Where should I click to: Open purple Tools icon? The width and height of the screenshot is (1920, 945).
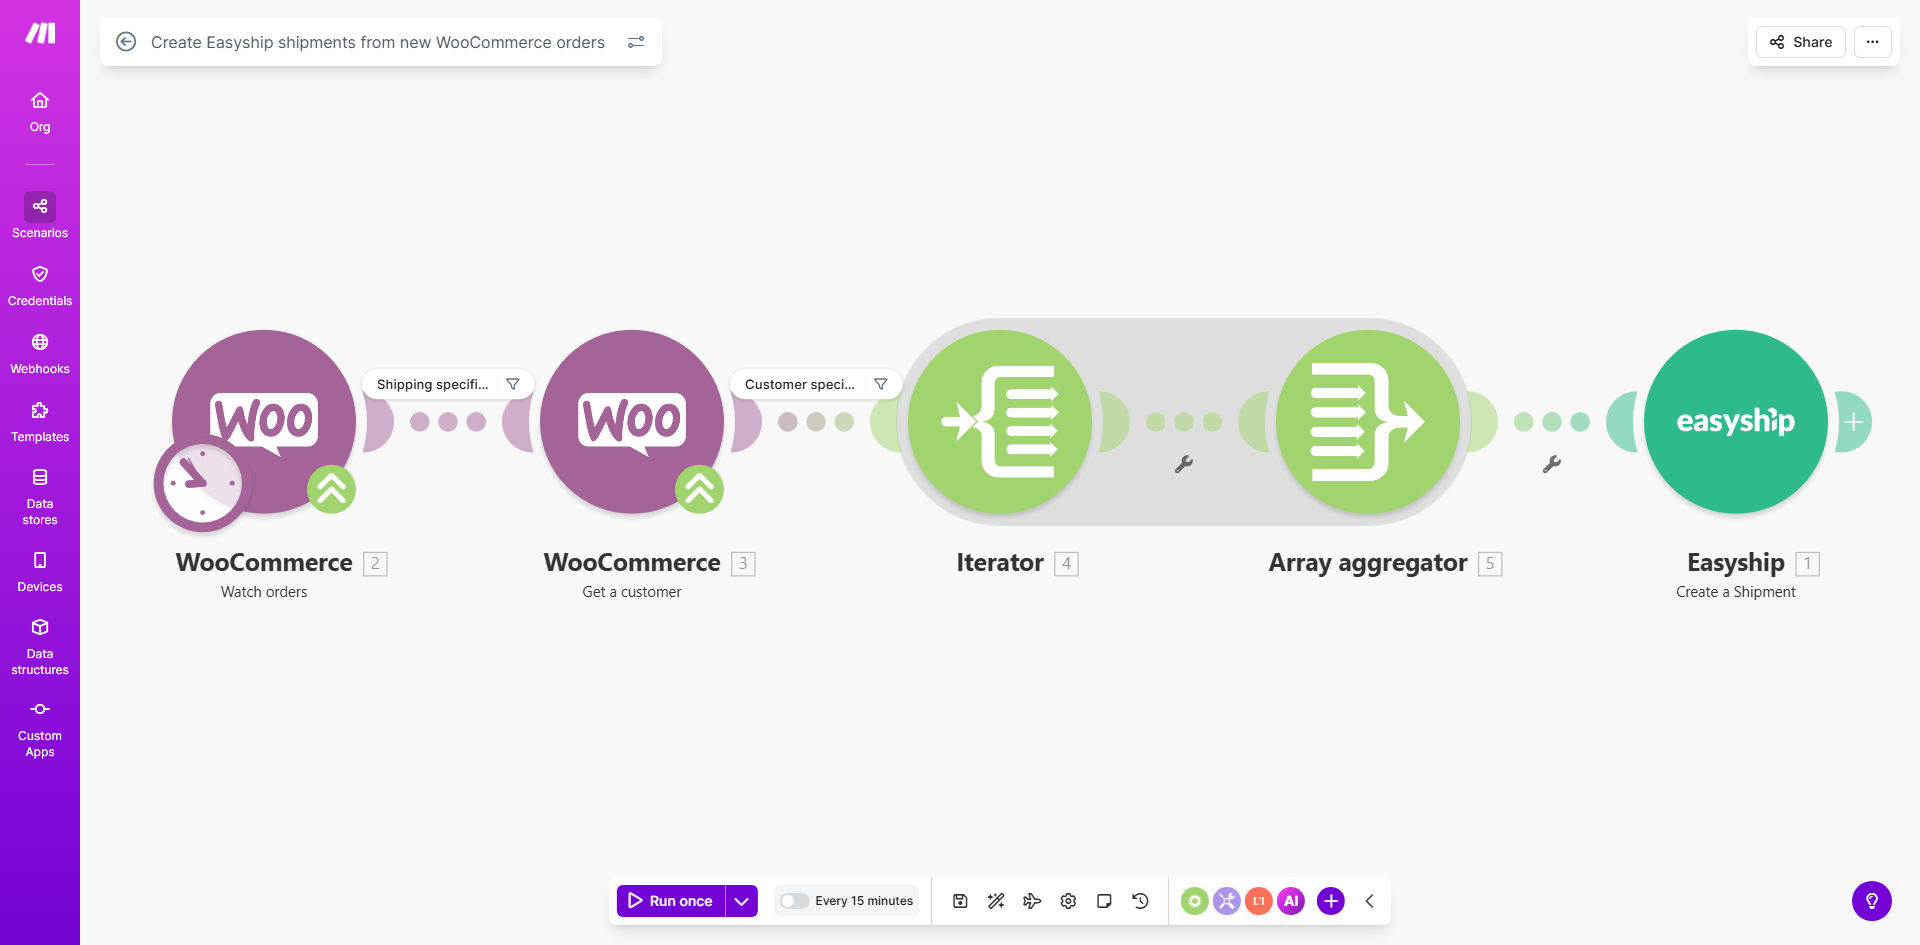click(x=1227, y=901)
